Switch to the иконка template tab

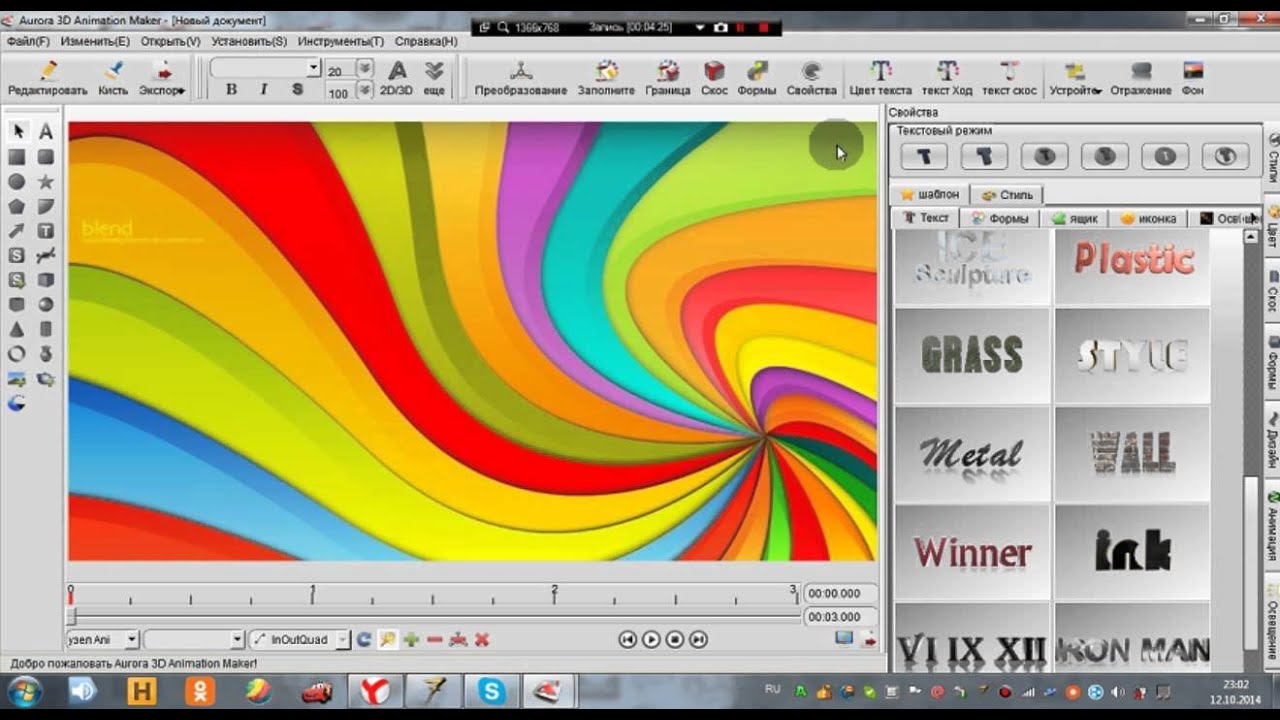click(x=1150, y=218)
